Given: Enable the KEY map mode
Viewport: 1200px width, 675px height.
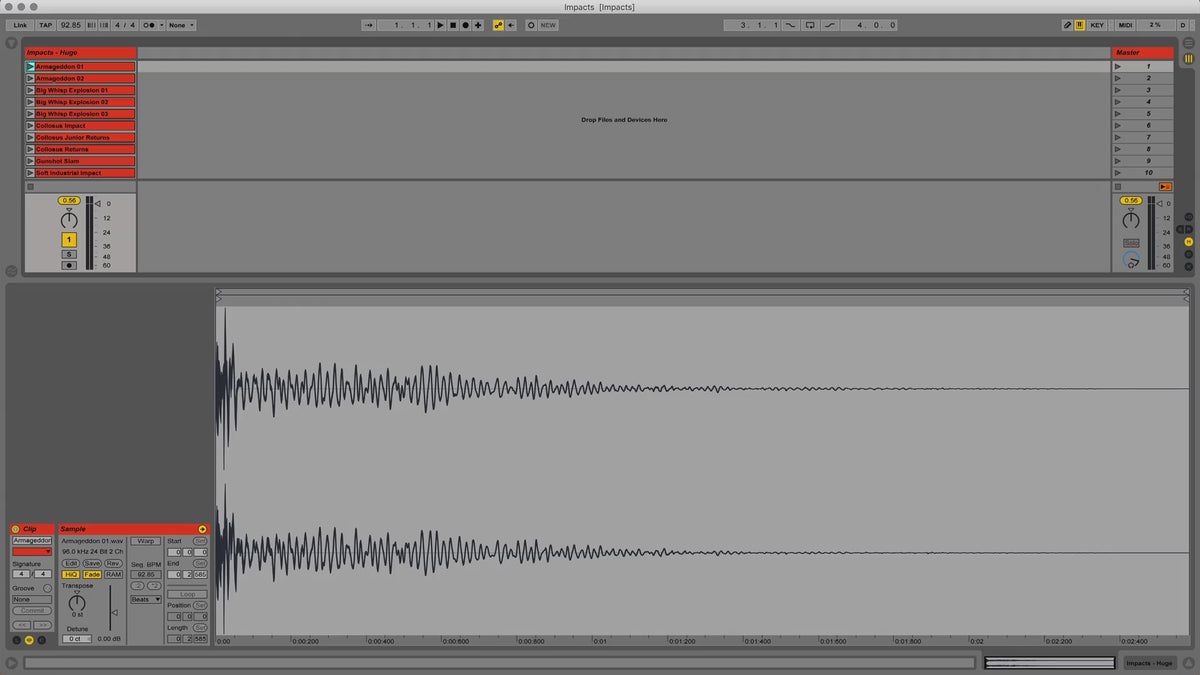Looking at the screenshot, I should (x=1097, y=25).
